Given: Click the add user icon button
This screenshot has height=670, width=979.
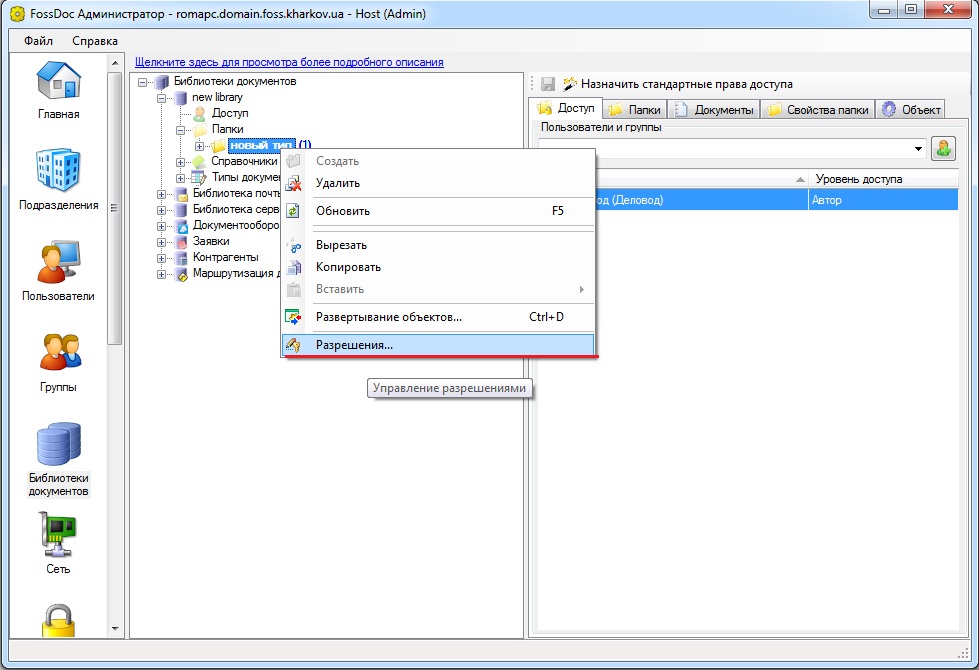Looking at the screenshot, I should pyautogui.click(x=942, y=148).
